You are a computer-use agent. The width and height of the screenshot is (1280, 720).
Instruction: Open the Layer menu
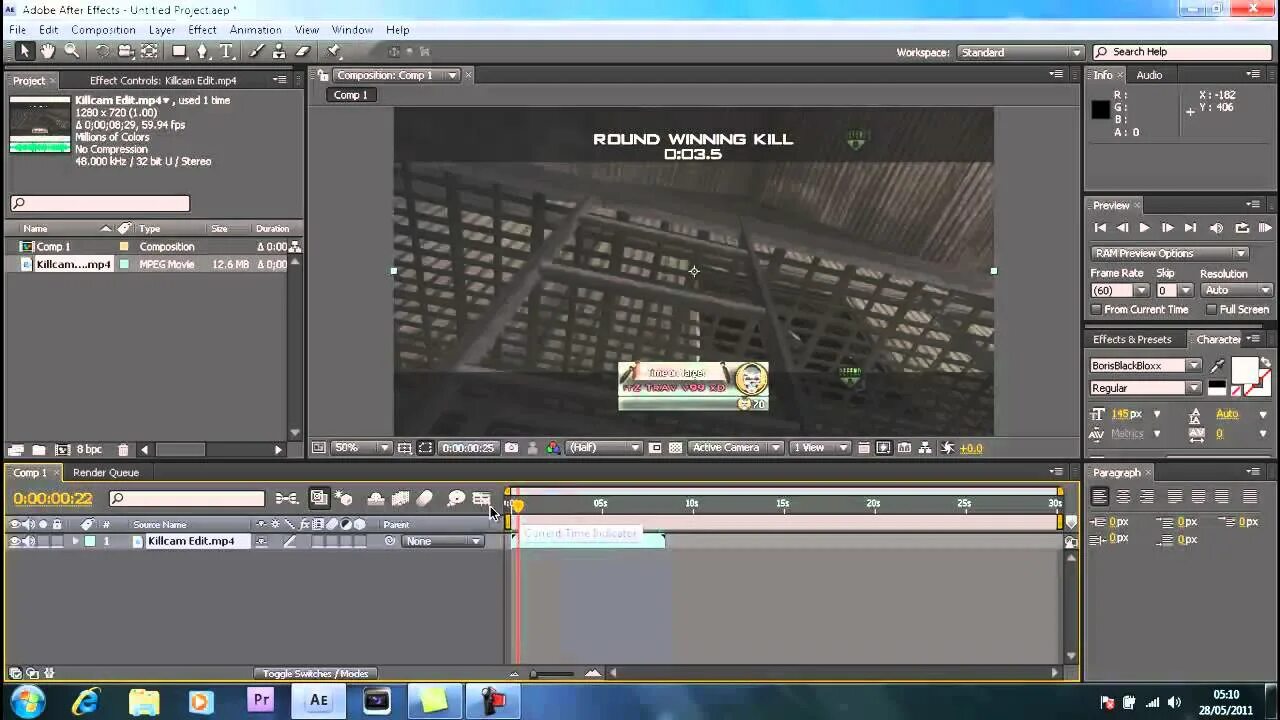tap(162, 30)
